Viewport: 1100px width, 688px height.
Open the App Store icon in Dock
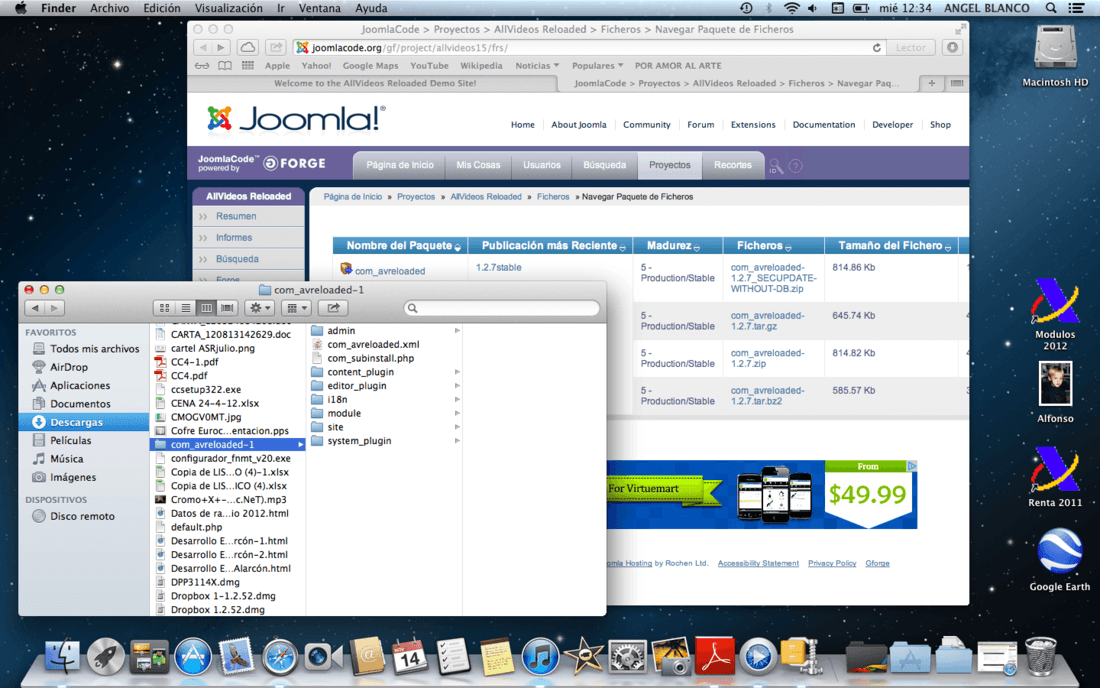coord(193,656)
